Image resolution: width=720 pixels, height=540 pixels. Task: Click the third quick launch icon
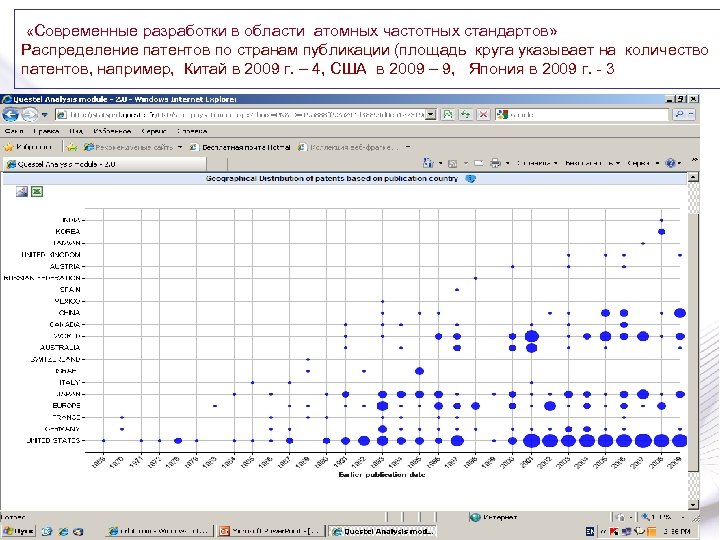click(79, 532)
